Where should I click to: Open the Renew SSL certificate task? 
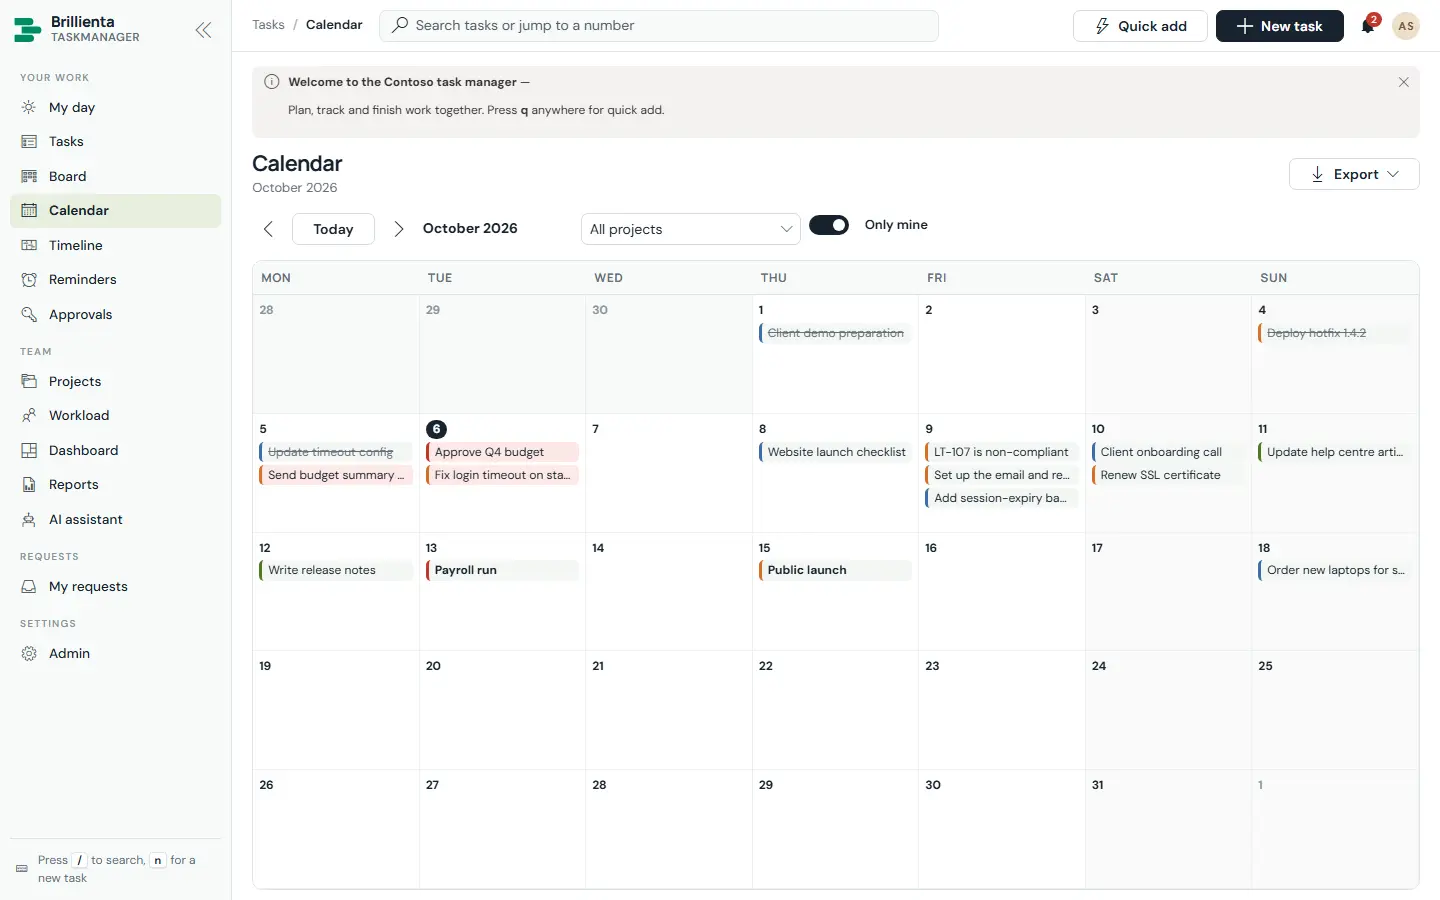[1168, 475]
